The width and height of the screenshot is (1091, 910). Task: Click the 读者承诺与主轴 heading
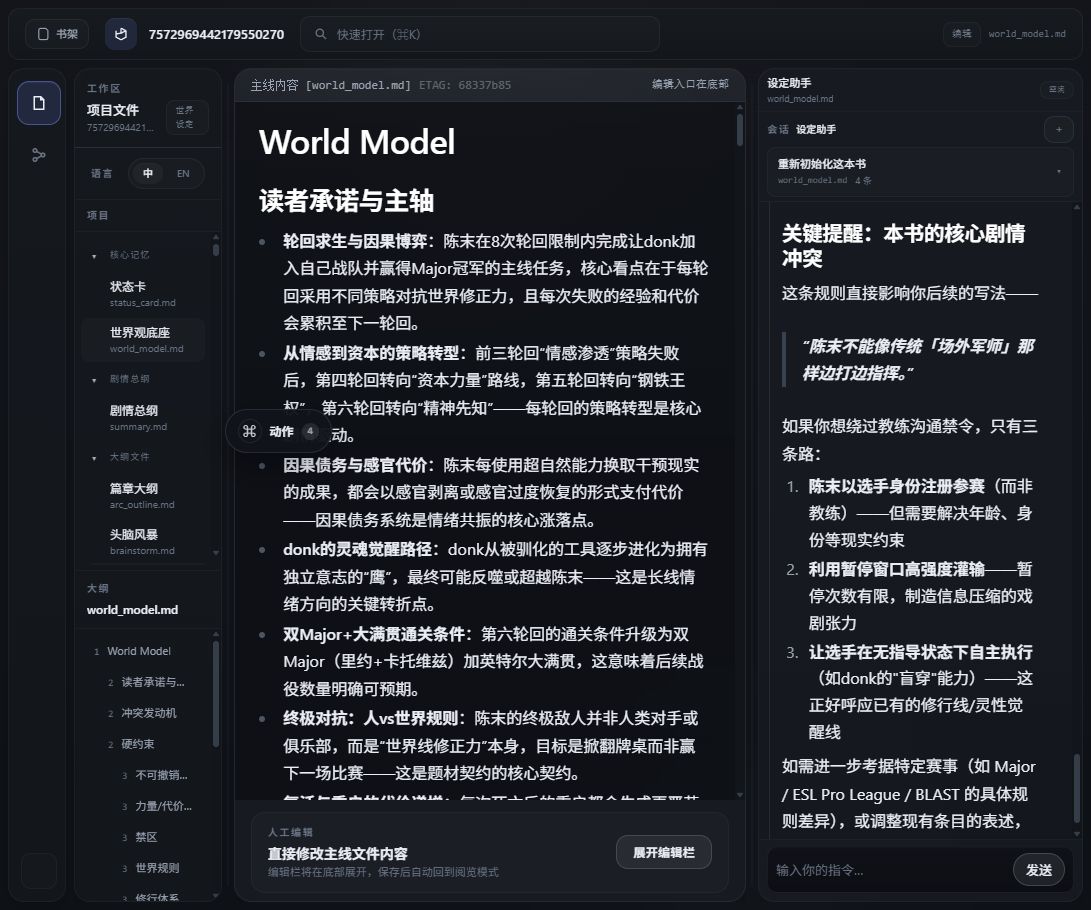pyautogui.click(x=347, y=201)
